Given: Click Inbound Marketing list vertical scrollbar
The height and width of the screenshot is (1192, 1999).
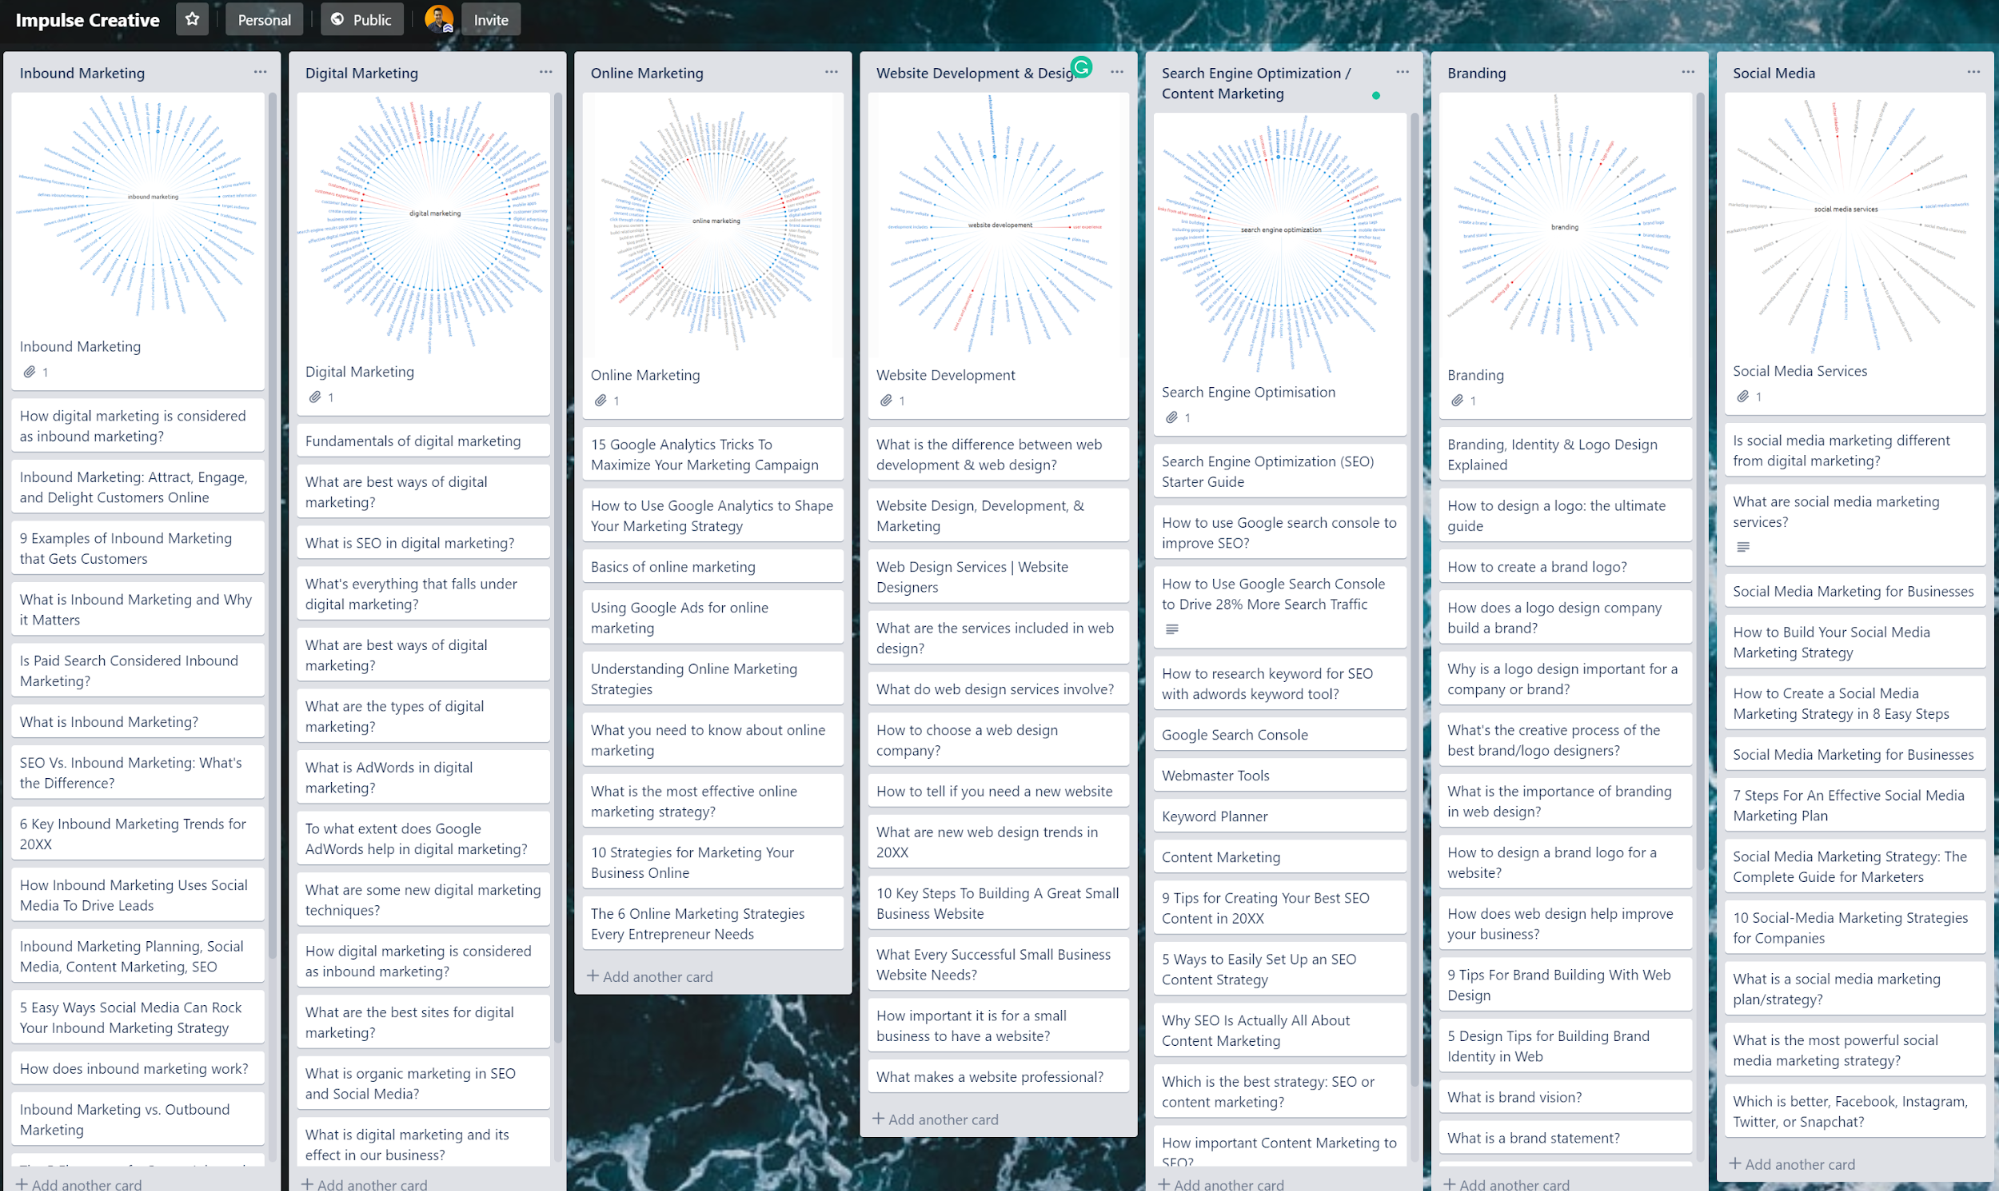Looking at the screenshot, I should pos(273,500).
